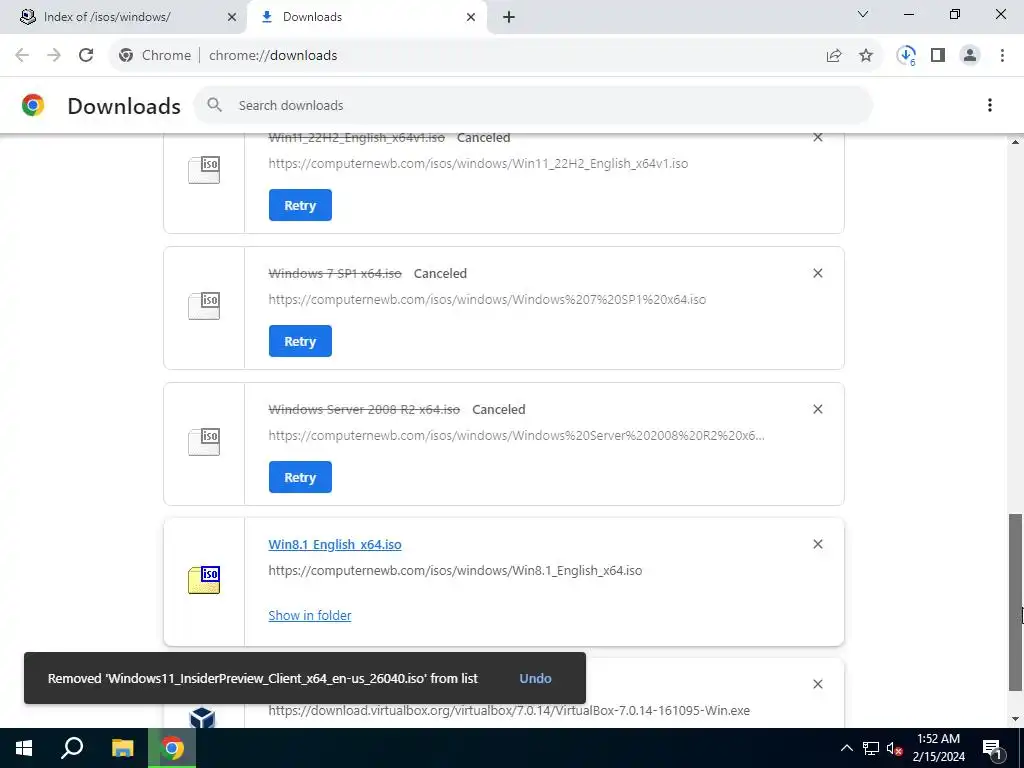Viewport: 1024px width, 768px height.
Task: Remove Win8.1_English_x64.iso entry from list
Action: pos(818,544)
